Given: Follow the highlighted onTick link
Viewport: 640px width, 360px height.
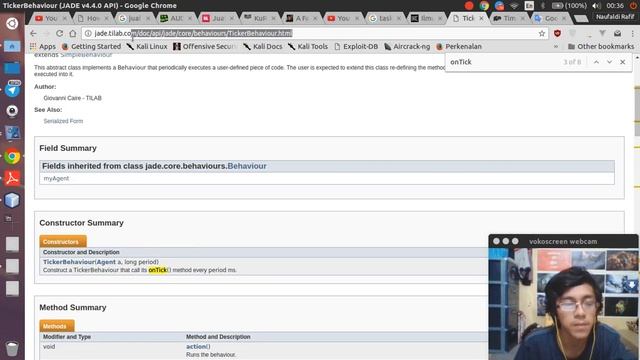Looking at the screenshot, I should 158,270.
